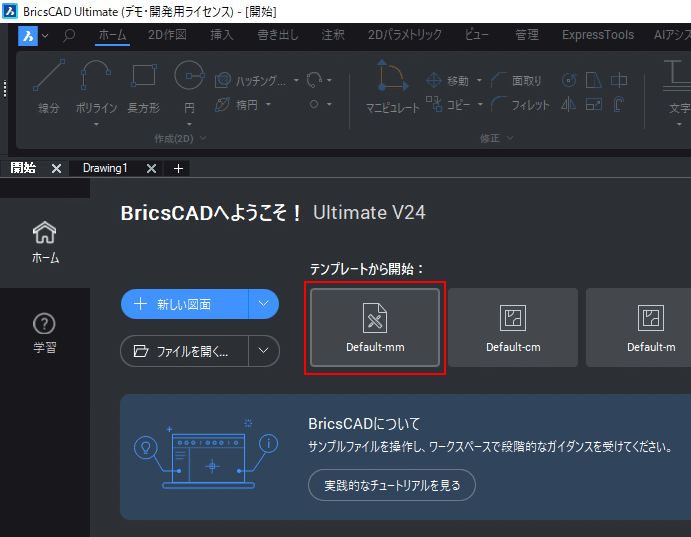Image resolution: width=691 pixels, height=537 pixels.
Task: Select the Text (文字) tool
Action: (x=677, y=87)
